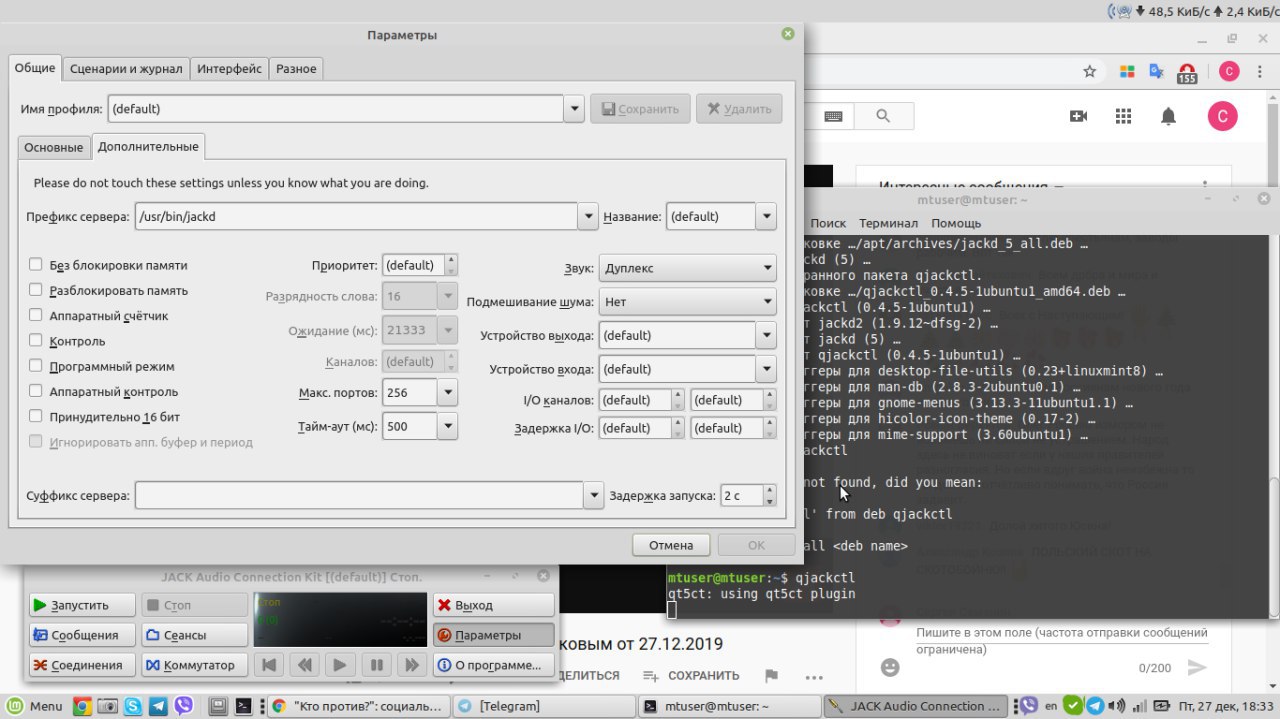Click the Выход quit button
Screen dimensions: 1280x719
click(x=493, y=605)
